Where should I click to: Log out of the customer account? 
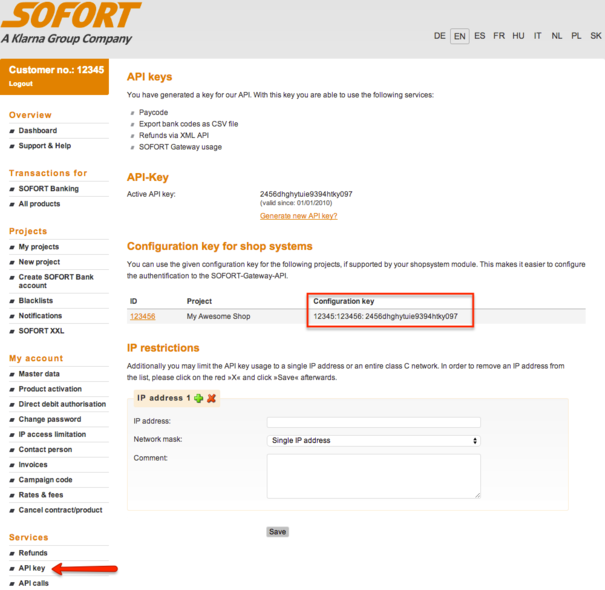pyautogui.click(x=21, y=84)
